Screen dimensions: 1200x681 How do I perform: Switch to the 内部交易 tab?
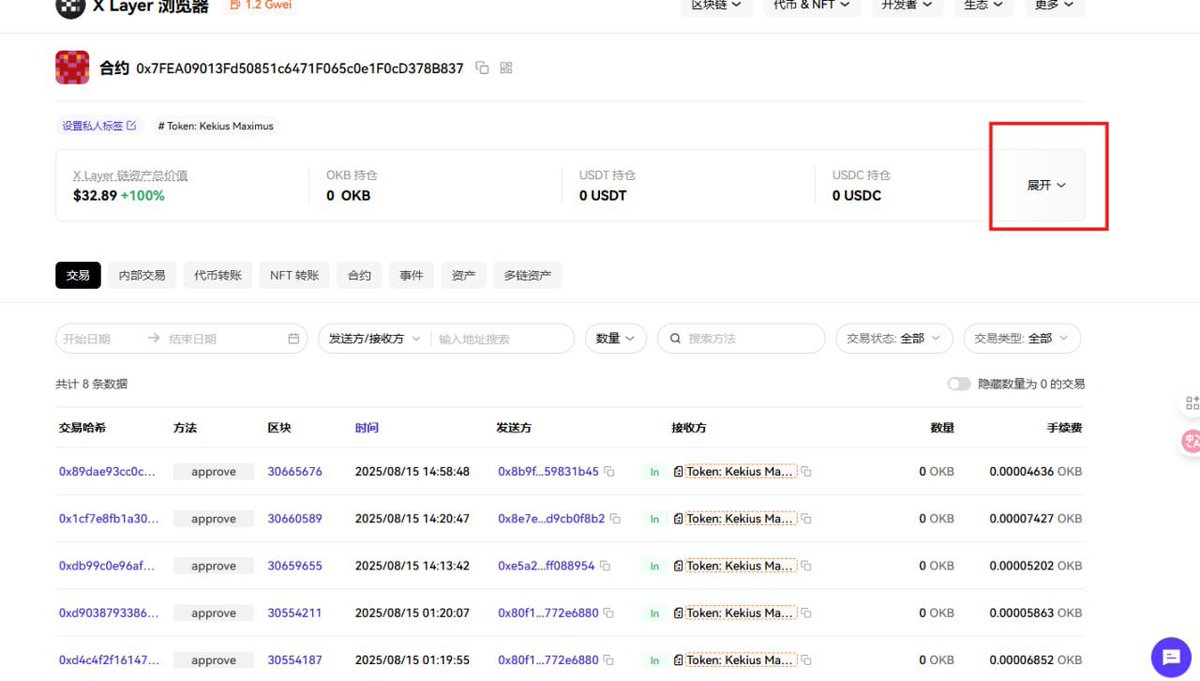click(x=142, y=275)
